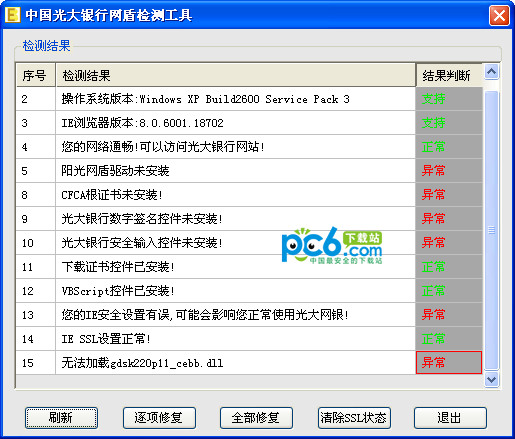The image size is (515, 439).
Task: Select row IE SSL设置正常!
Action: pyautogui.click(x=249, y=339)
